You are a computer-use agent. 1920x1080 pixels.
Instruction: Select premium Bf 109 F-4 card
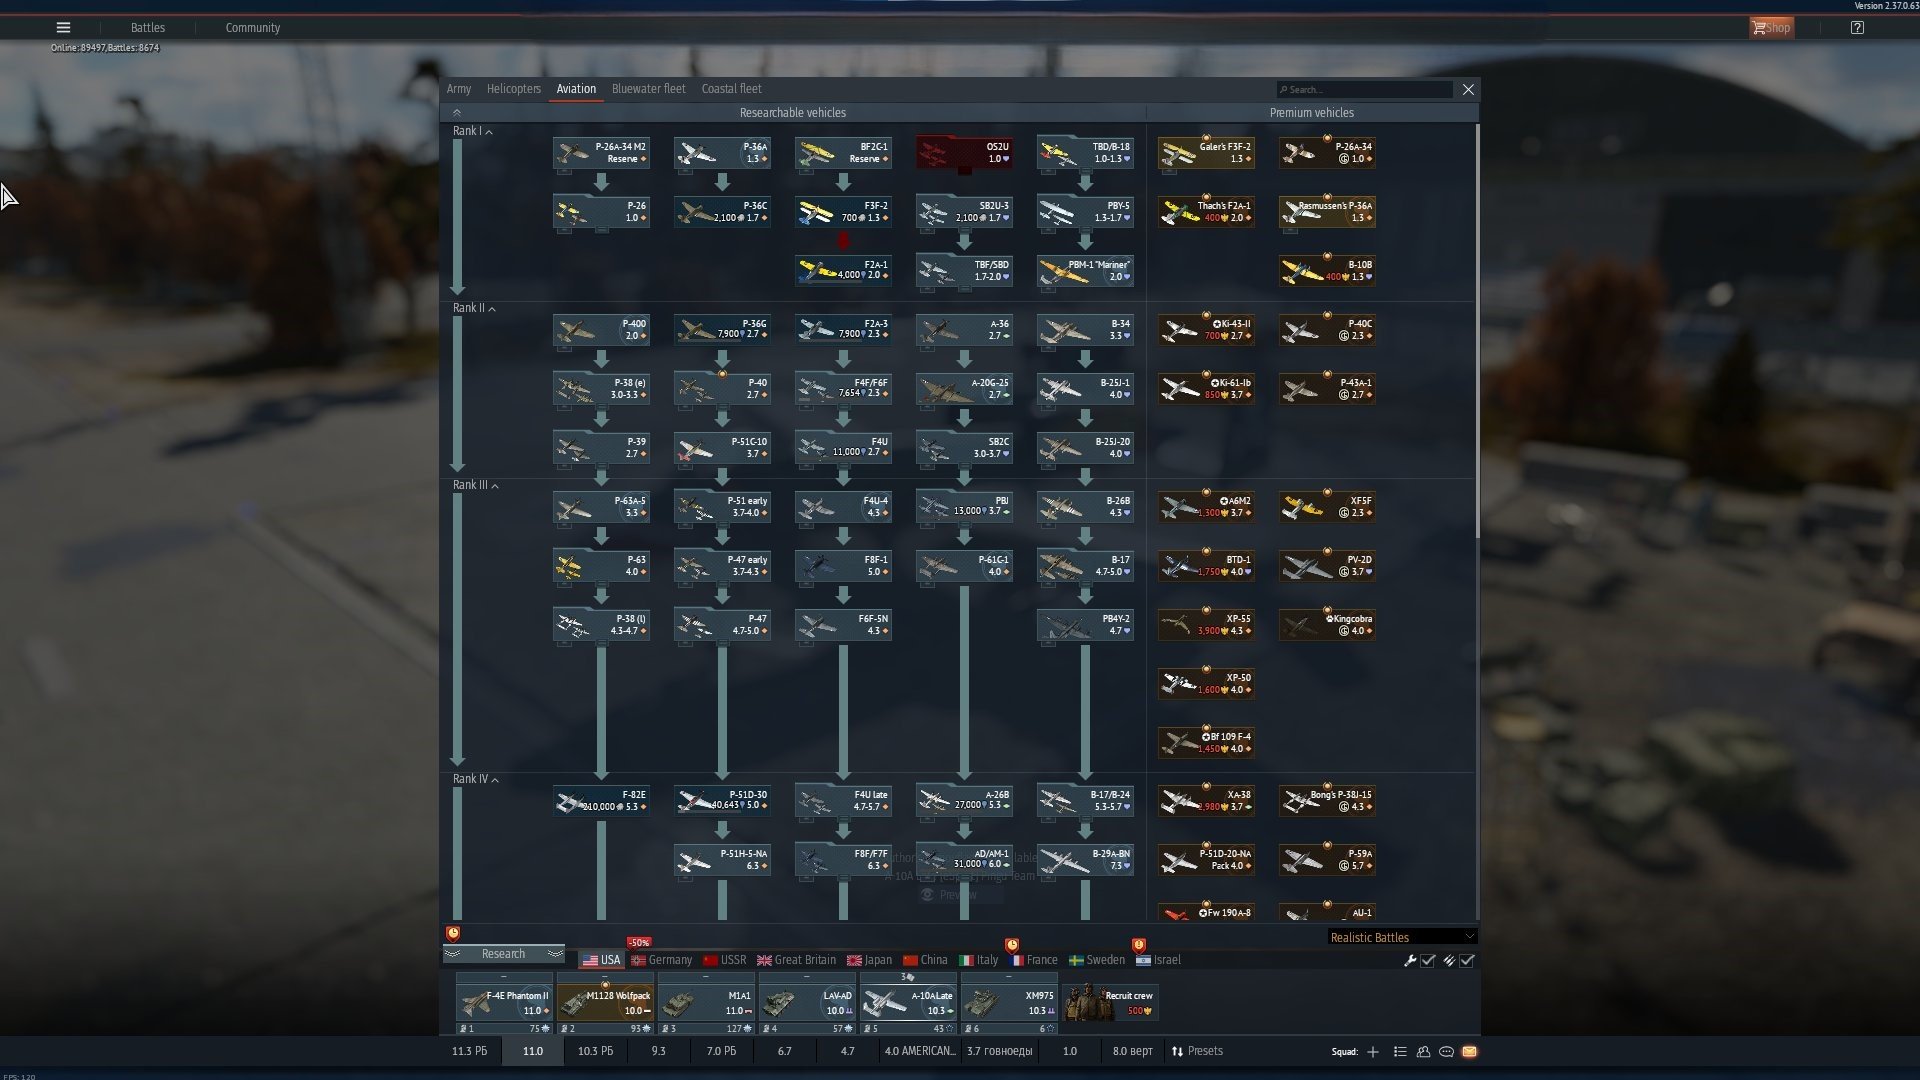(x=1206, y=742)
